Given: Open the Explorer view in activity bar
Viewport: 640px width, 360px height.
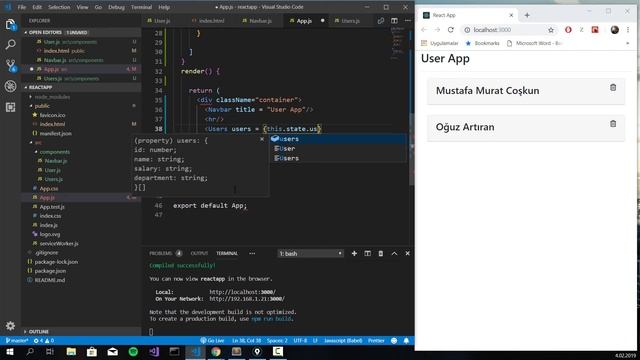Looking at the screenshot, I should [x=11, y=24].
